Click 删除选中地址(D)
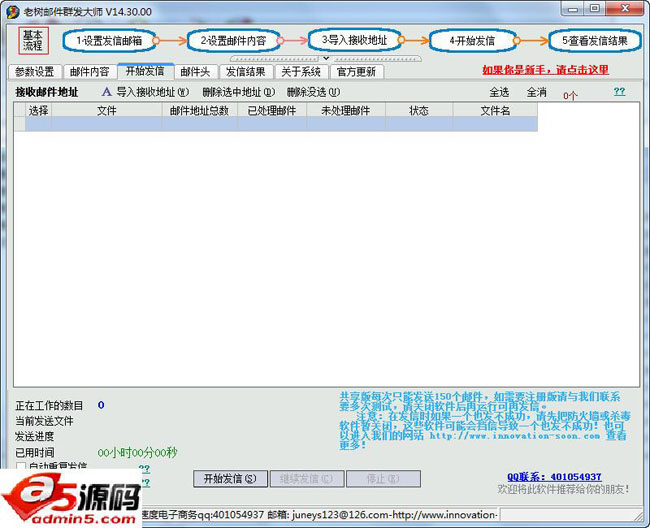The image size is (650, 528). point(239,92)
